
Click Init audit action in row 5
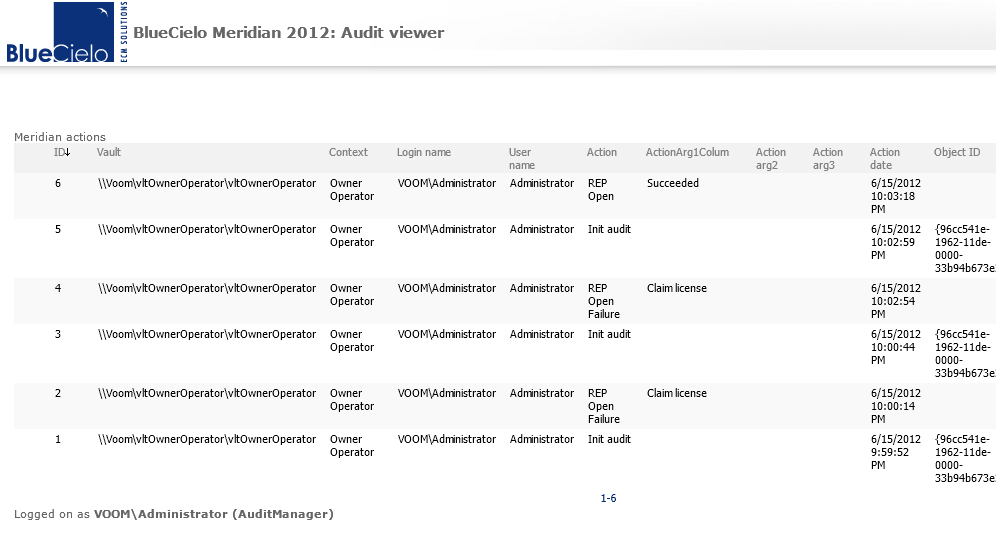(609, 229)
